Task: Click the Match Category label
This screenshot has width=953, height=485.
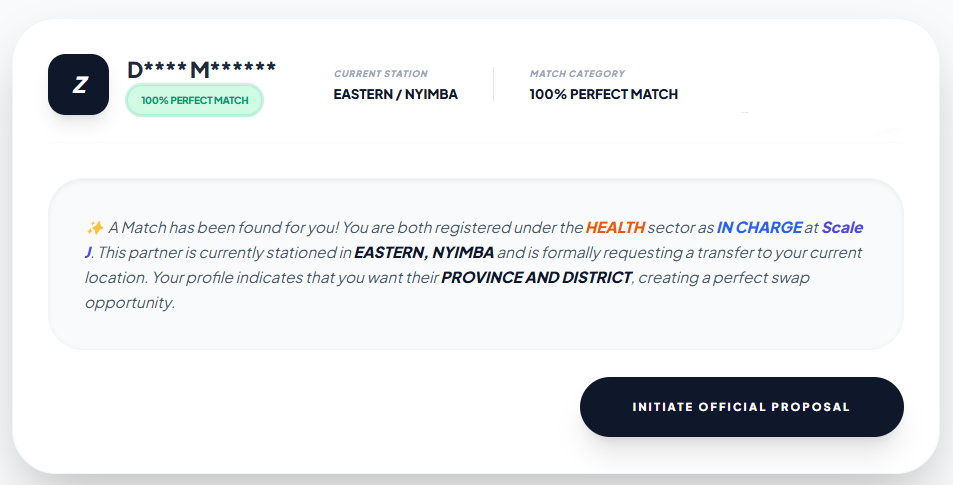Action: click(x=577, y=74)
